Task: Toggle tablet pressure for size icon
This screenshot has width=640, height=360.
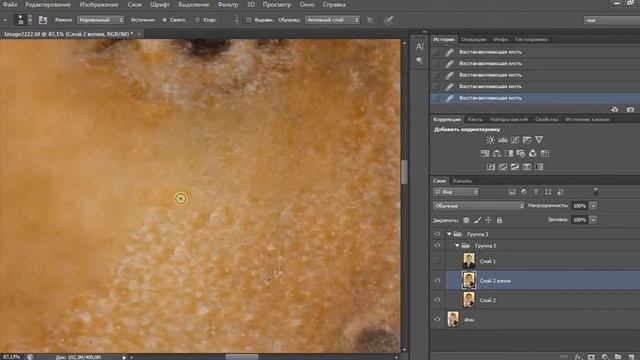Action: pyautogui.click(x=388, y=20)
